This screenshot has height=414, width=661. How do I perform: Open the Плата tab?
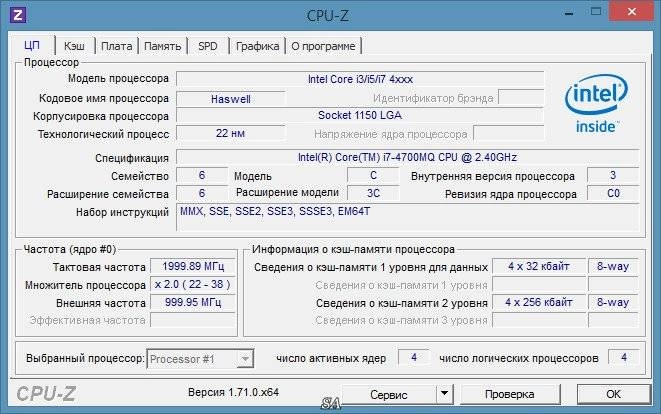pos(117,46)
